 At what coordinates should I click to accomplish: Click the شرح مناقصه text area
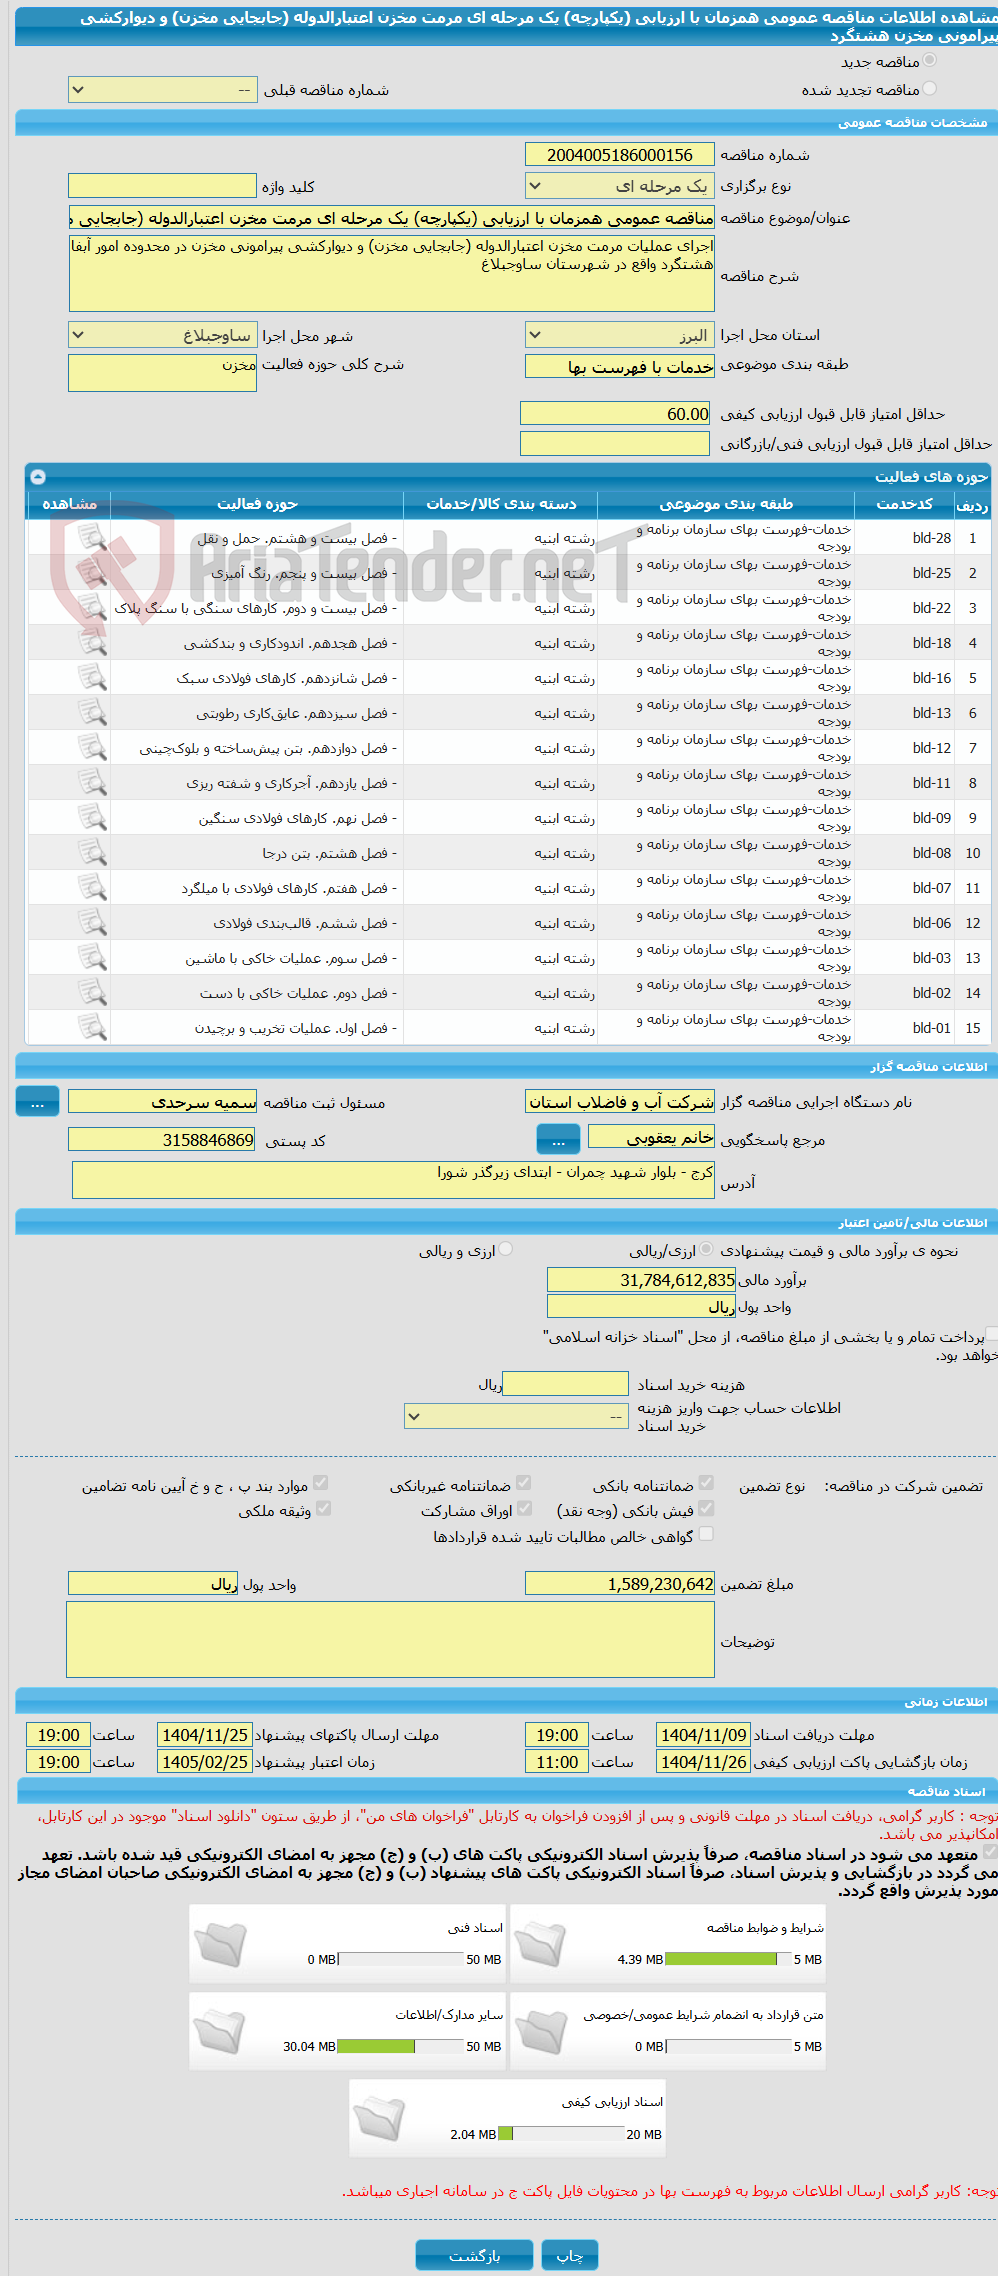tap(392, 273)
